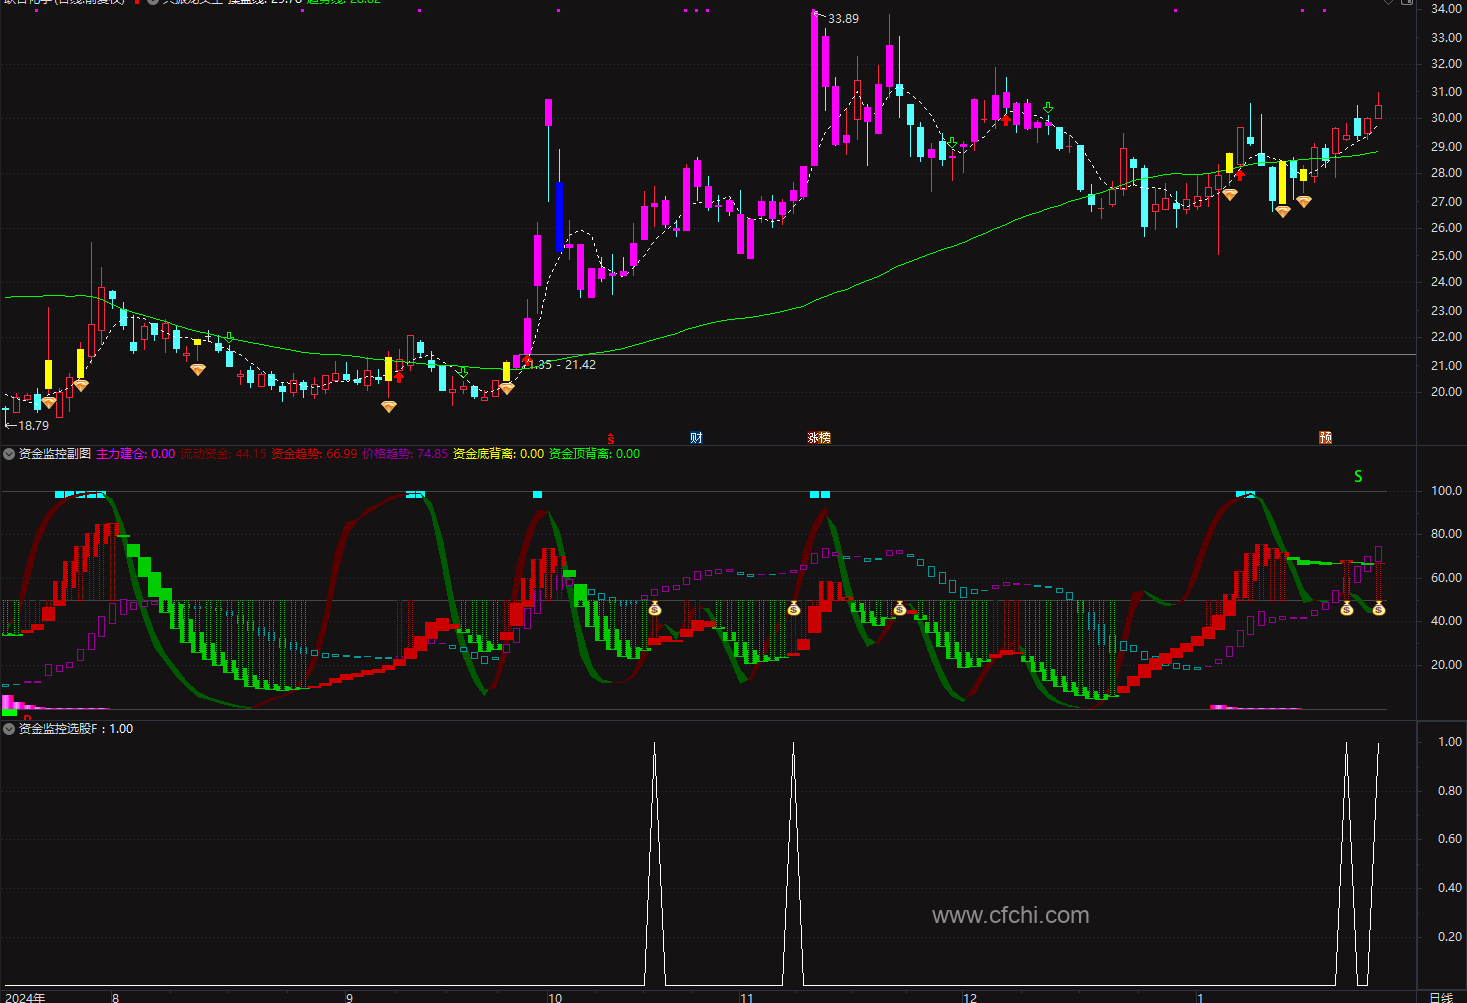Image resolution: width=1467 pixels, height=1003 pixels.
Task: Click the 2024年 label on time axis
Action: (25, 997)
